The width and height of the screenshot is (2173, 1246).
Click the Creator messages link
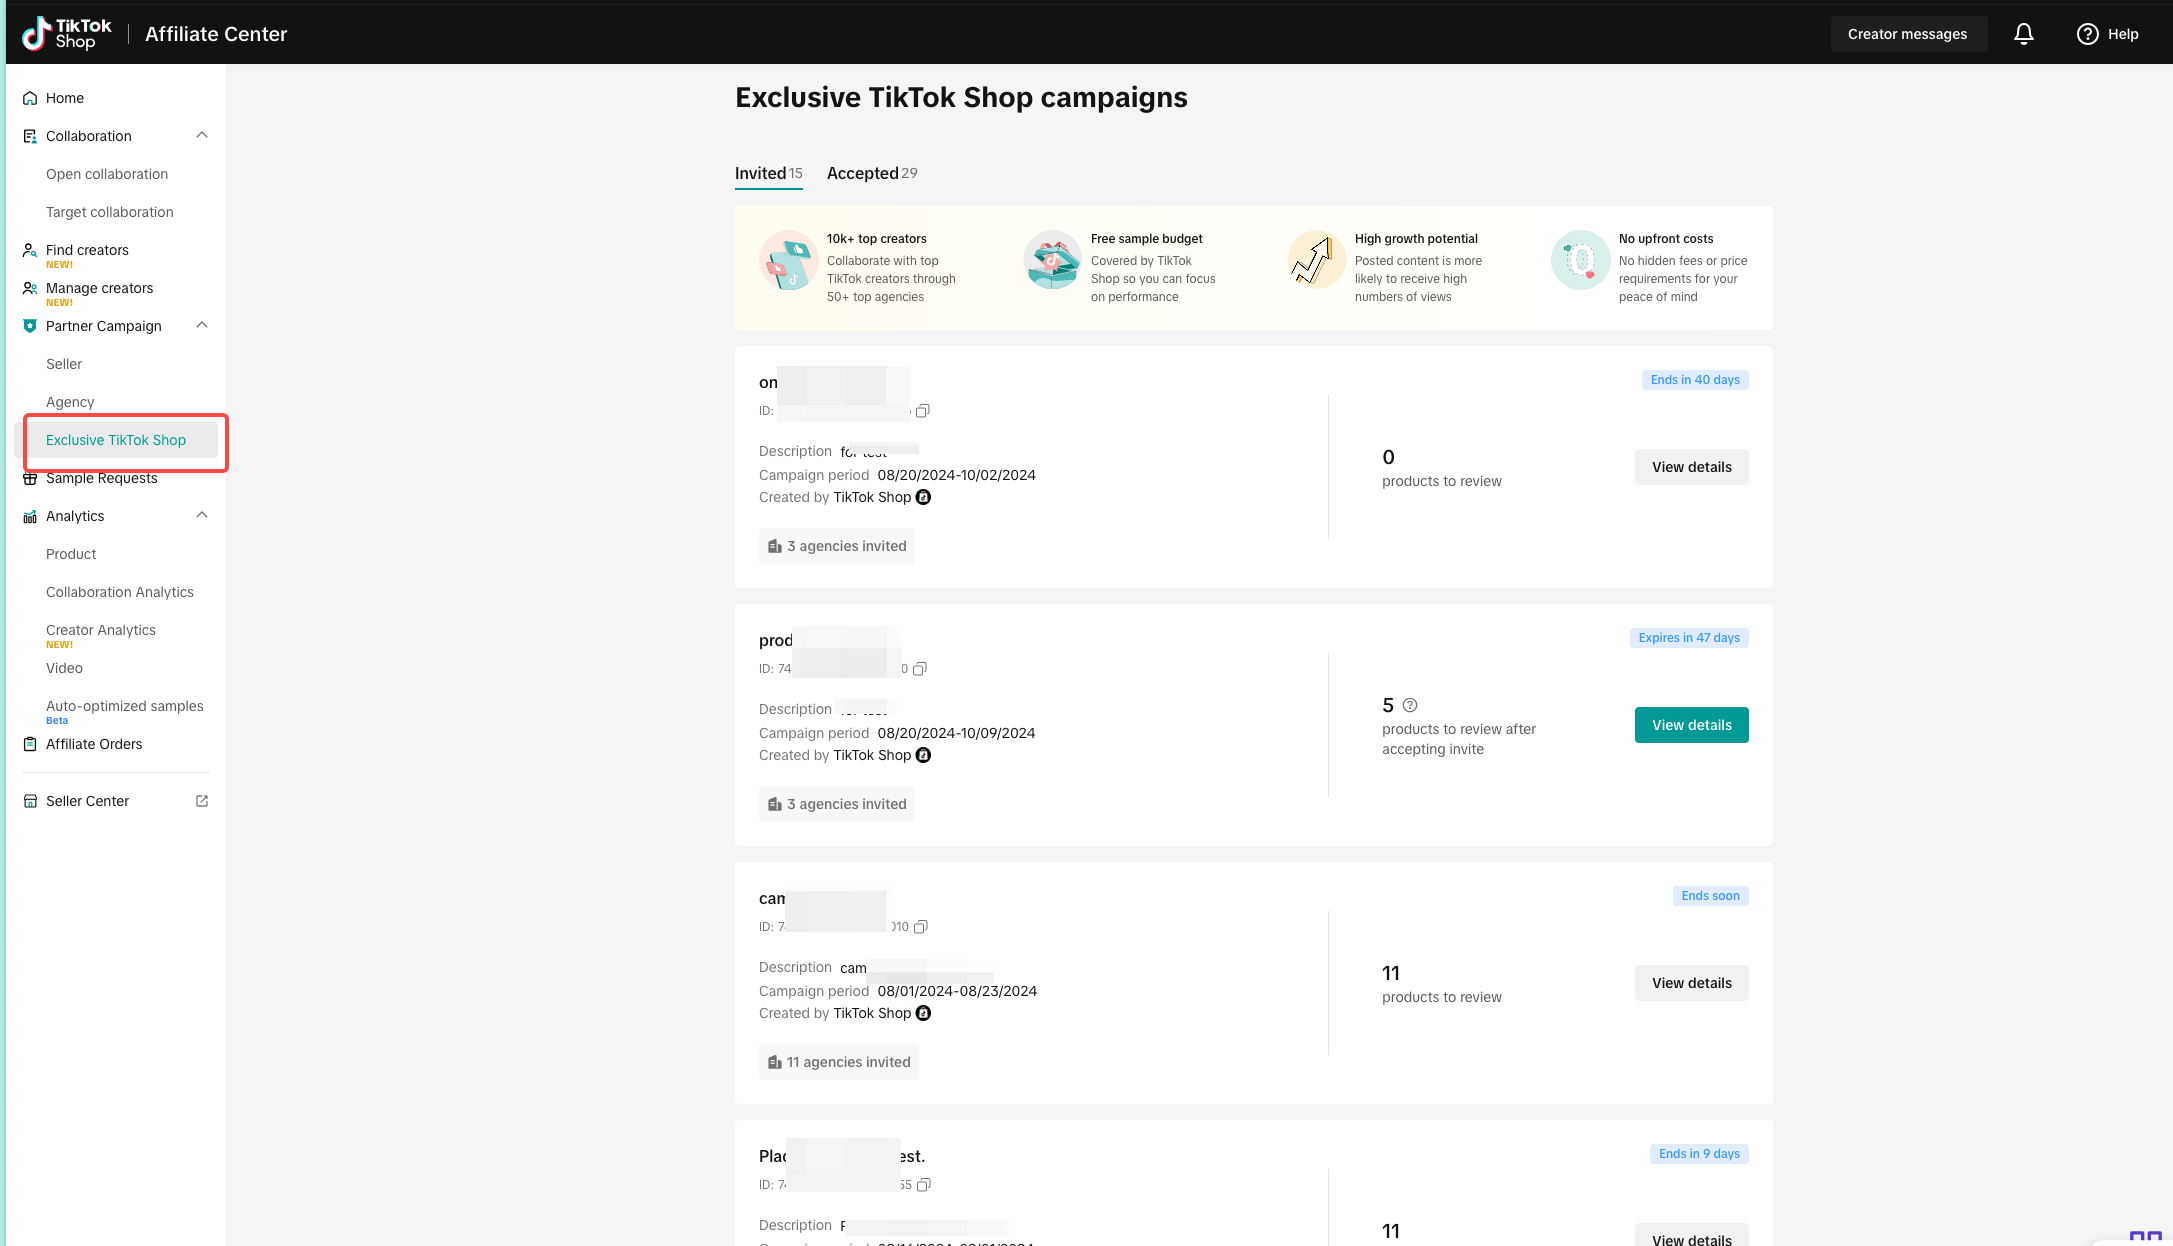[x=1907, y=33]
